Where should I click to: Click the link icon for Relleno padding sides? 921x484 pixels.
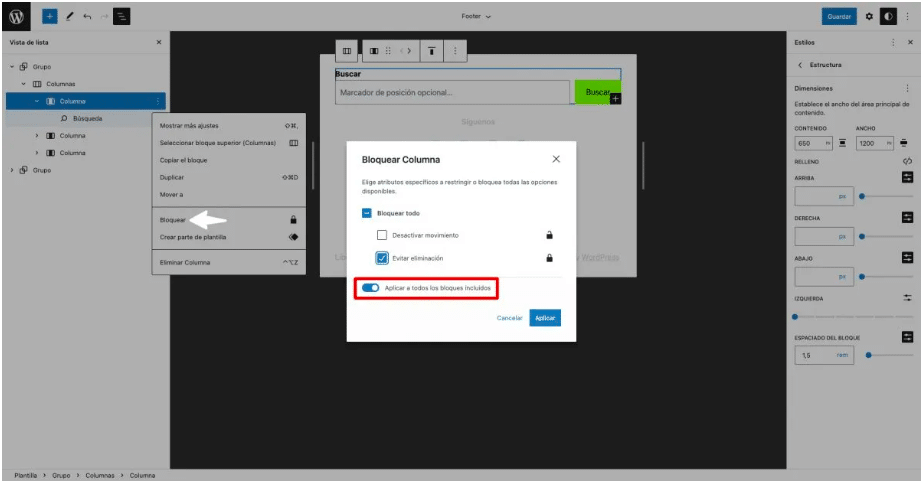pyautogui.click(x=907, y=161)
